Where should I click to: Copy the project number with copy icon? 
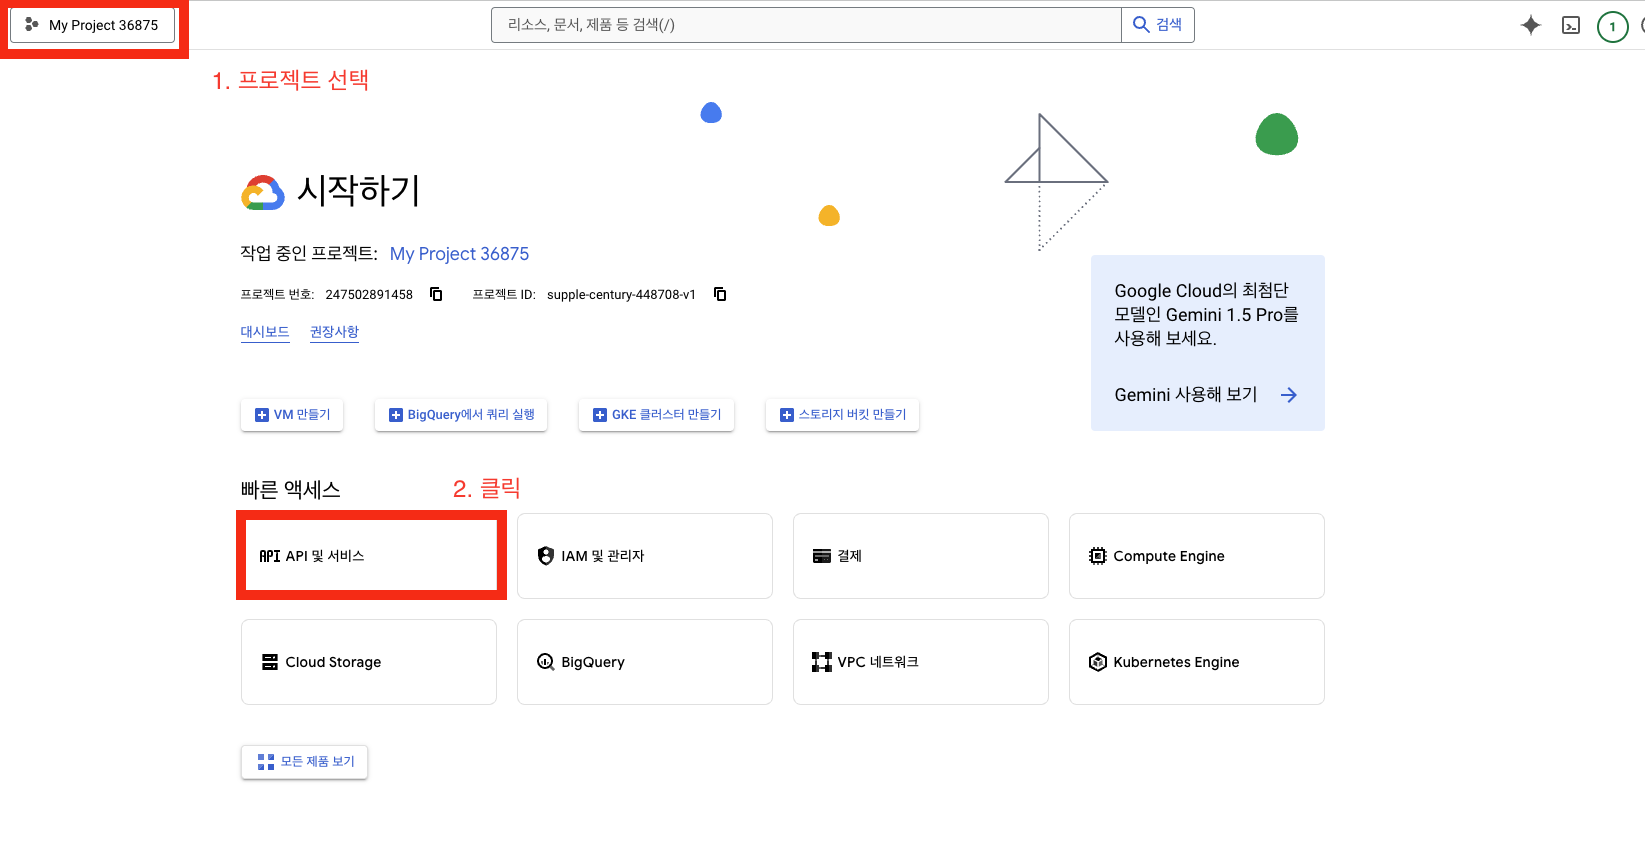pos(436,294)
